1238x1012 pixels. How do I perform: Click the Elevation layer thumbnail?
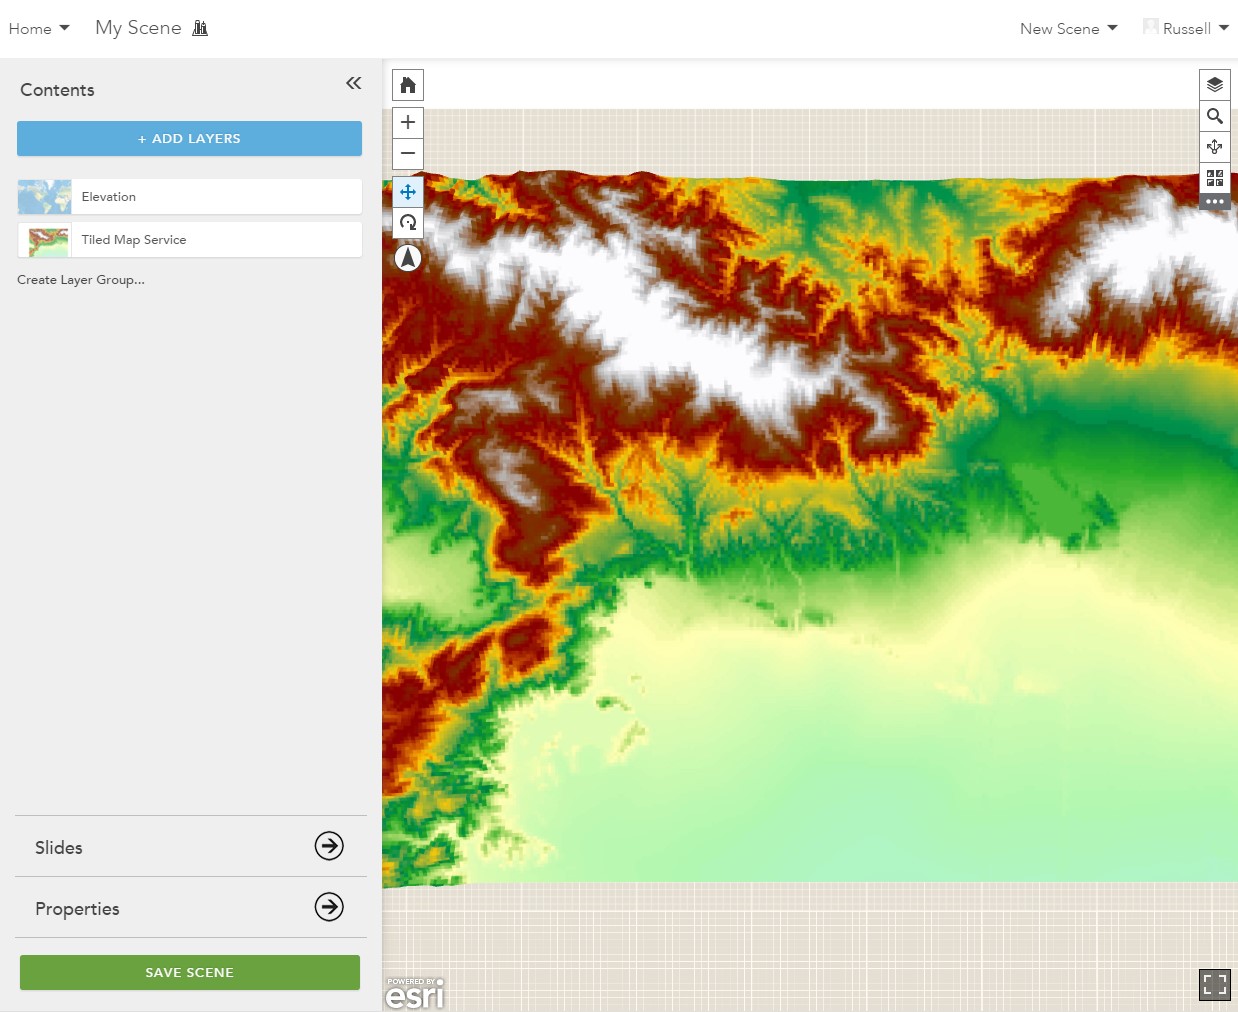(45, 197)
